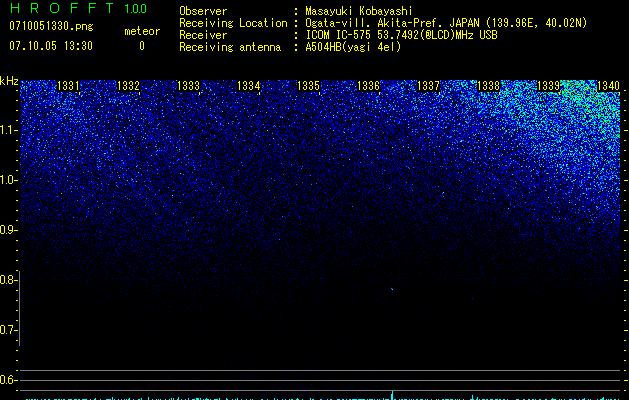The height and width of the screenshot is (400, 629).
Task: Select the location text Ogata-vill. Akita-Pref. JAPAN
Action: [x=392, y=23]
